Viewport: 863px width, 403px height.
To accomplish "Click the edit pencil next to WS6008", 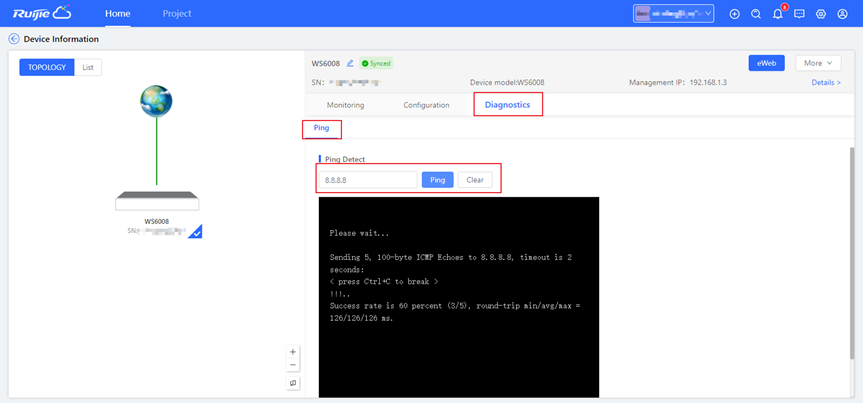I will (x=350, y=63).
